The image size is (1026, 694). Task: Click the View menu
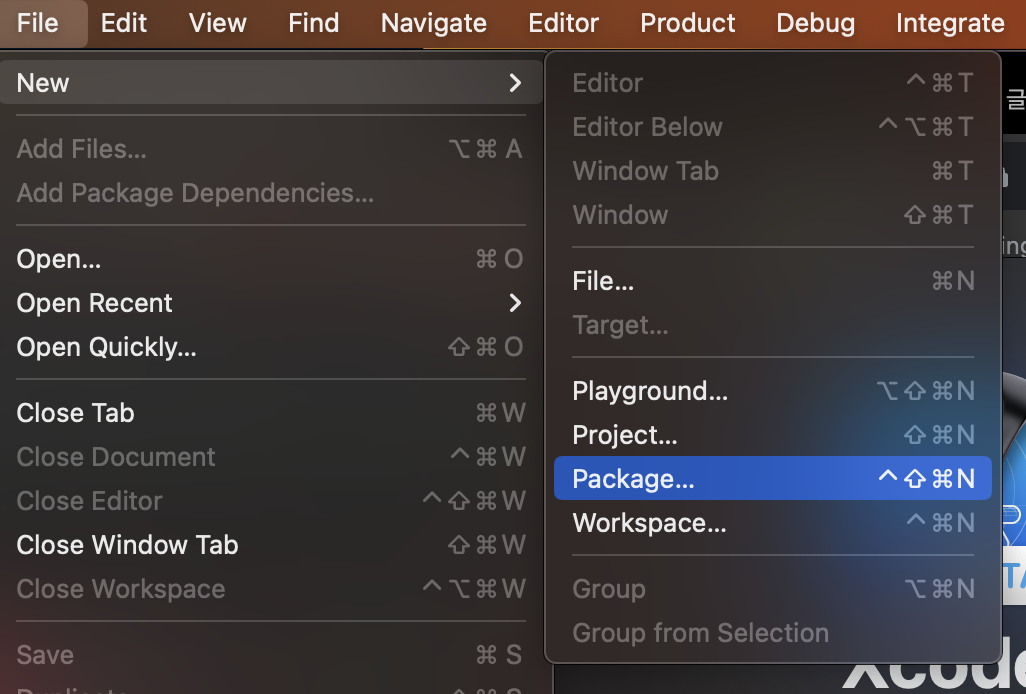(218, 23)
